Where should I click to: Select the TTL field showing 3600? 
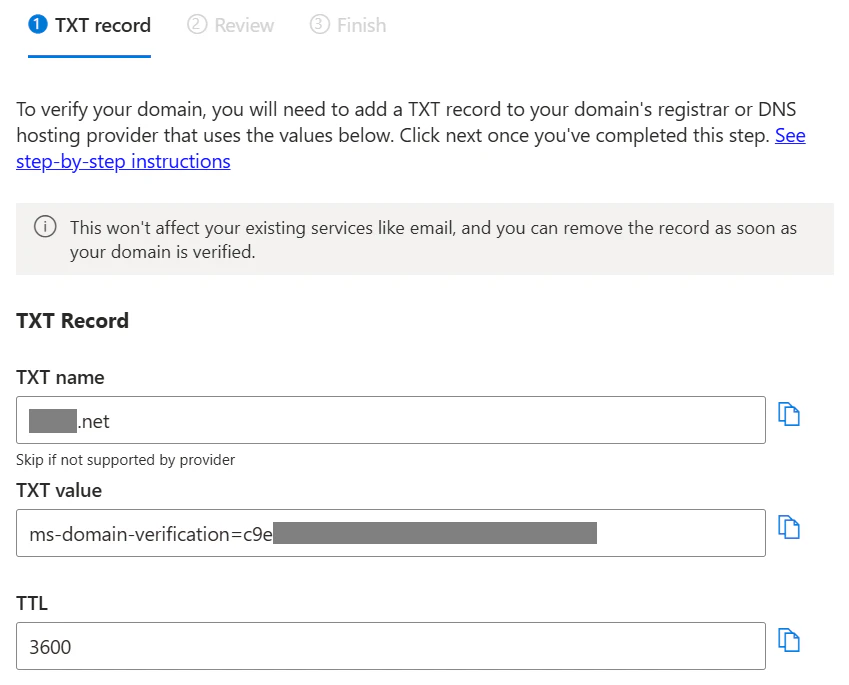(x=390, y=647)
